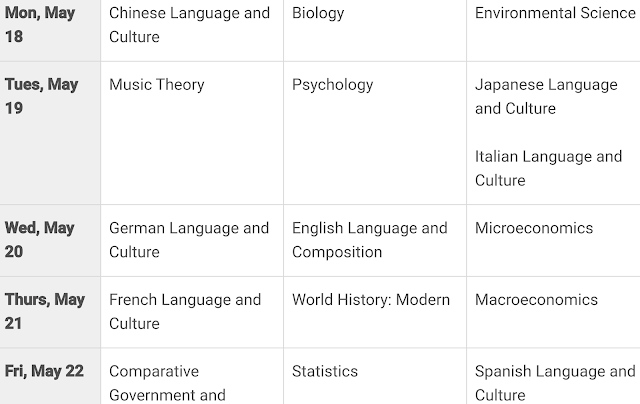Image resolution: width=640 pixels, height=404 pixels.
Task: Click the Macroeconomics exam entry
Action: pos(536,300)
